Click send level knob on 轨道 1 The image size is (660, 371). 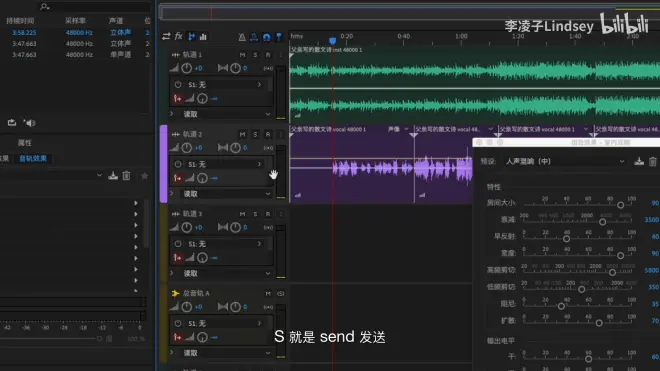(202, 99)
